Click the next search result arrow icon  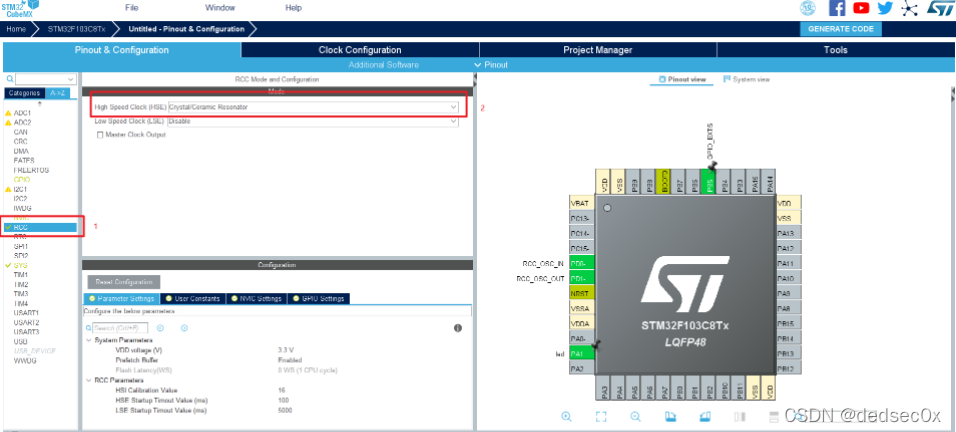(x=184, y=328)
